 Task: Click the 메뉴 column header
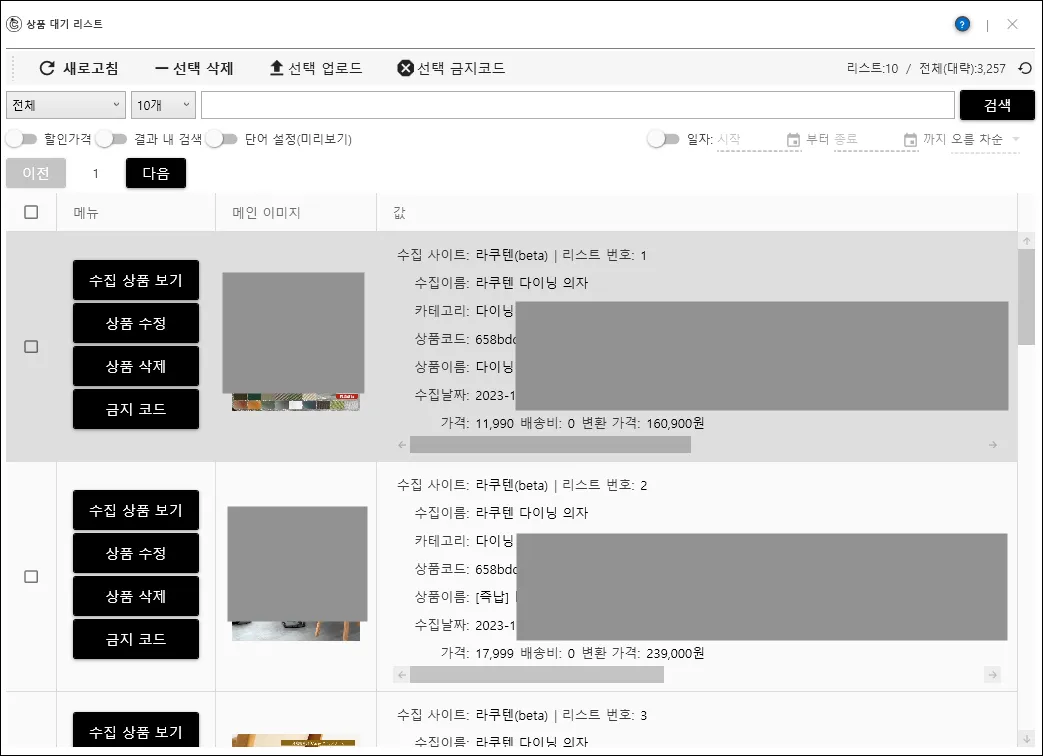[86, 213]
